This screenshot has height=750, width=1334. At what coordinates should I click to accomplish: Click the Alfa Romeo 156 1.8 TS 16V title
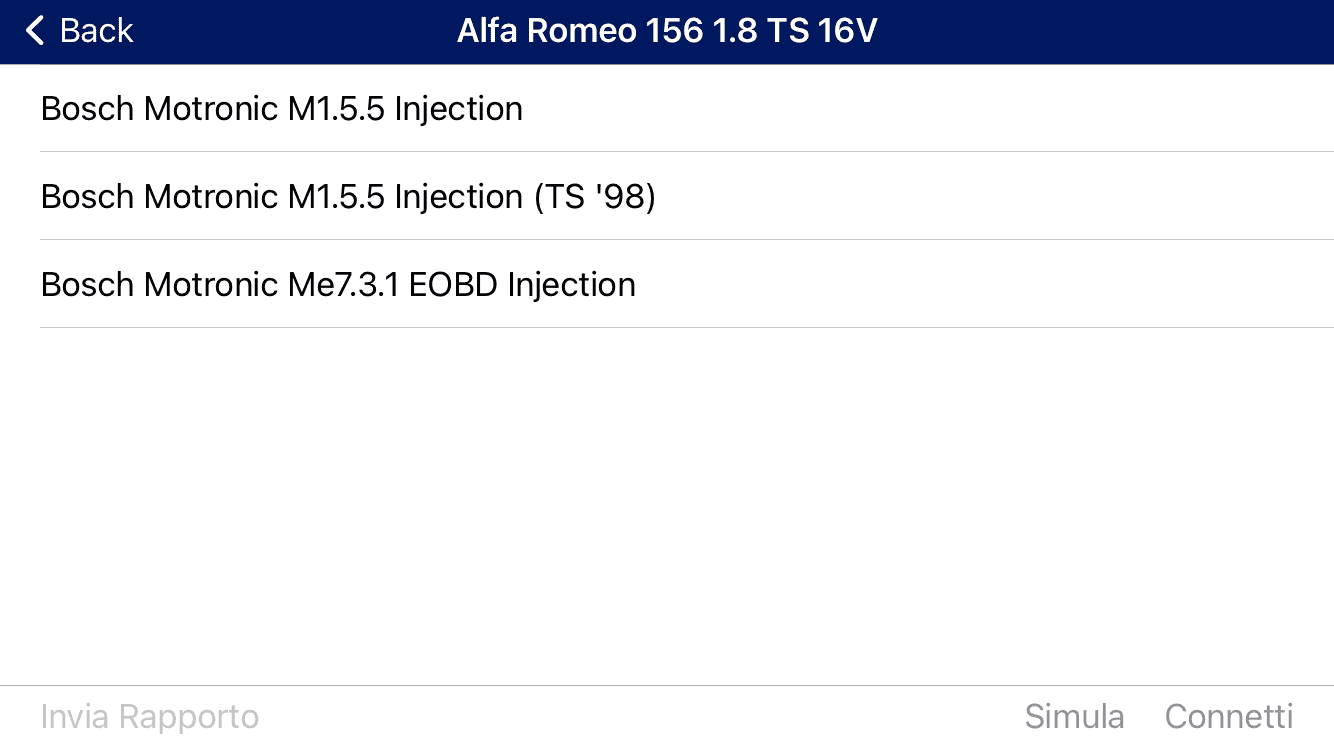tap(667, 31)
